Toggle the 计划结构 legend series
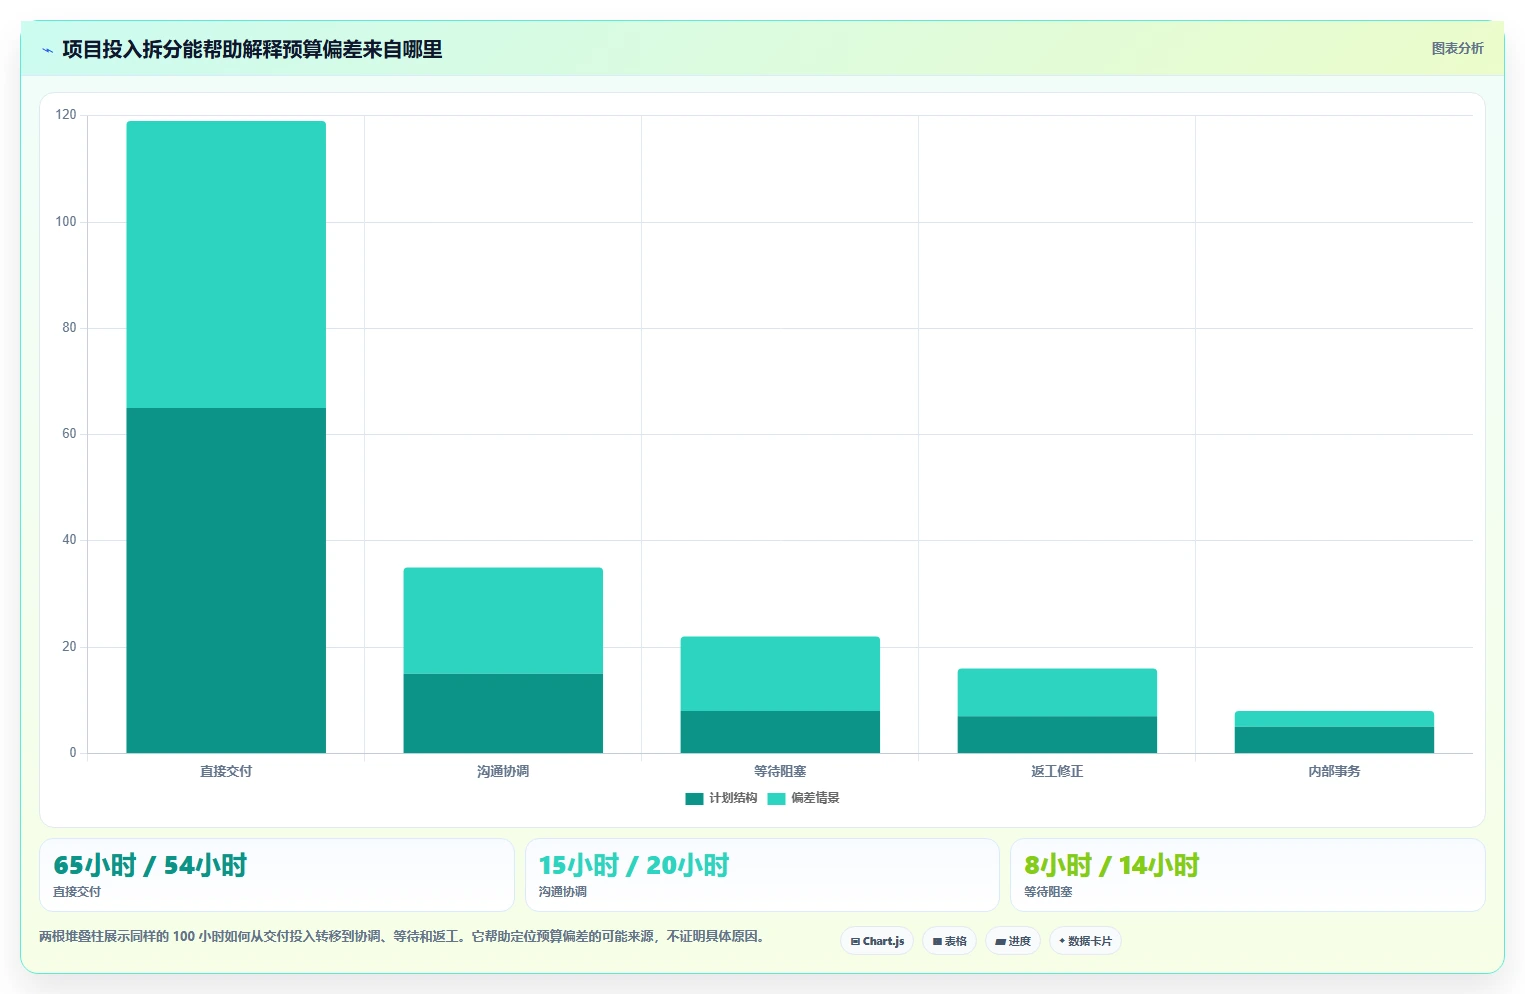 point(721,798)
